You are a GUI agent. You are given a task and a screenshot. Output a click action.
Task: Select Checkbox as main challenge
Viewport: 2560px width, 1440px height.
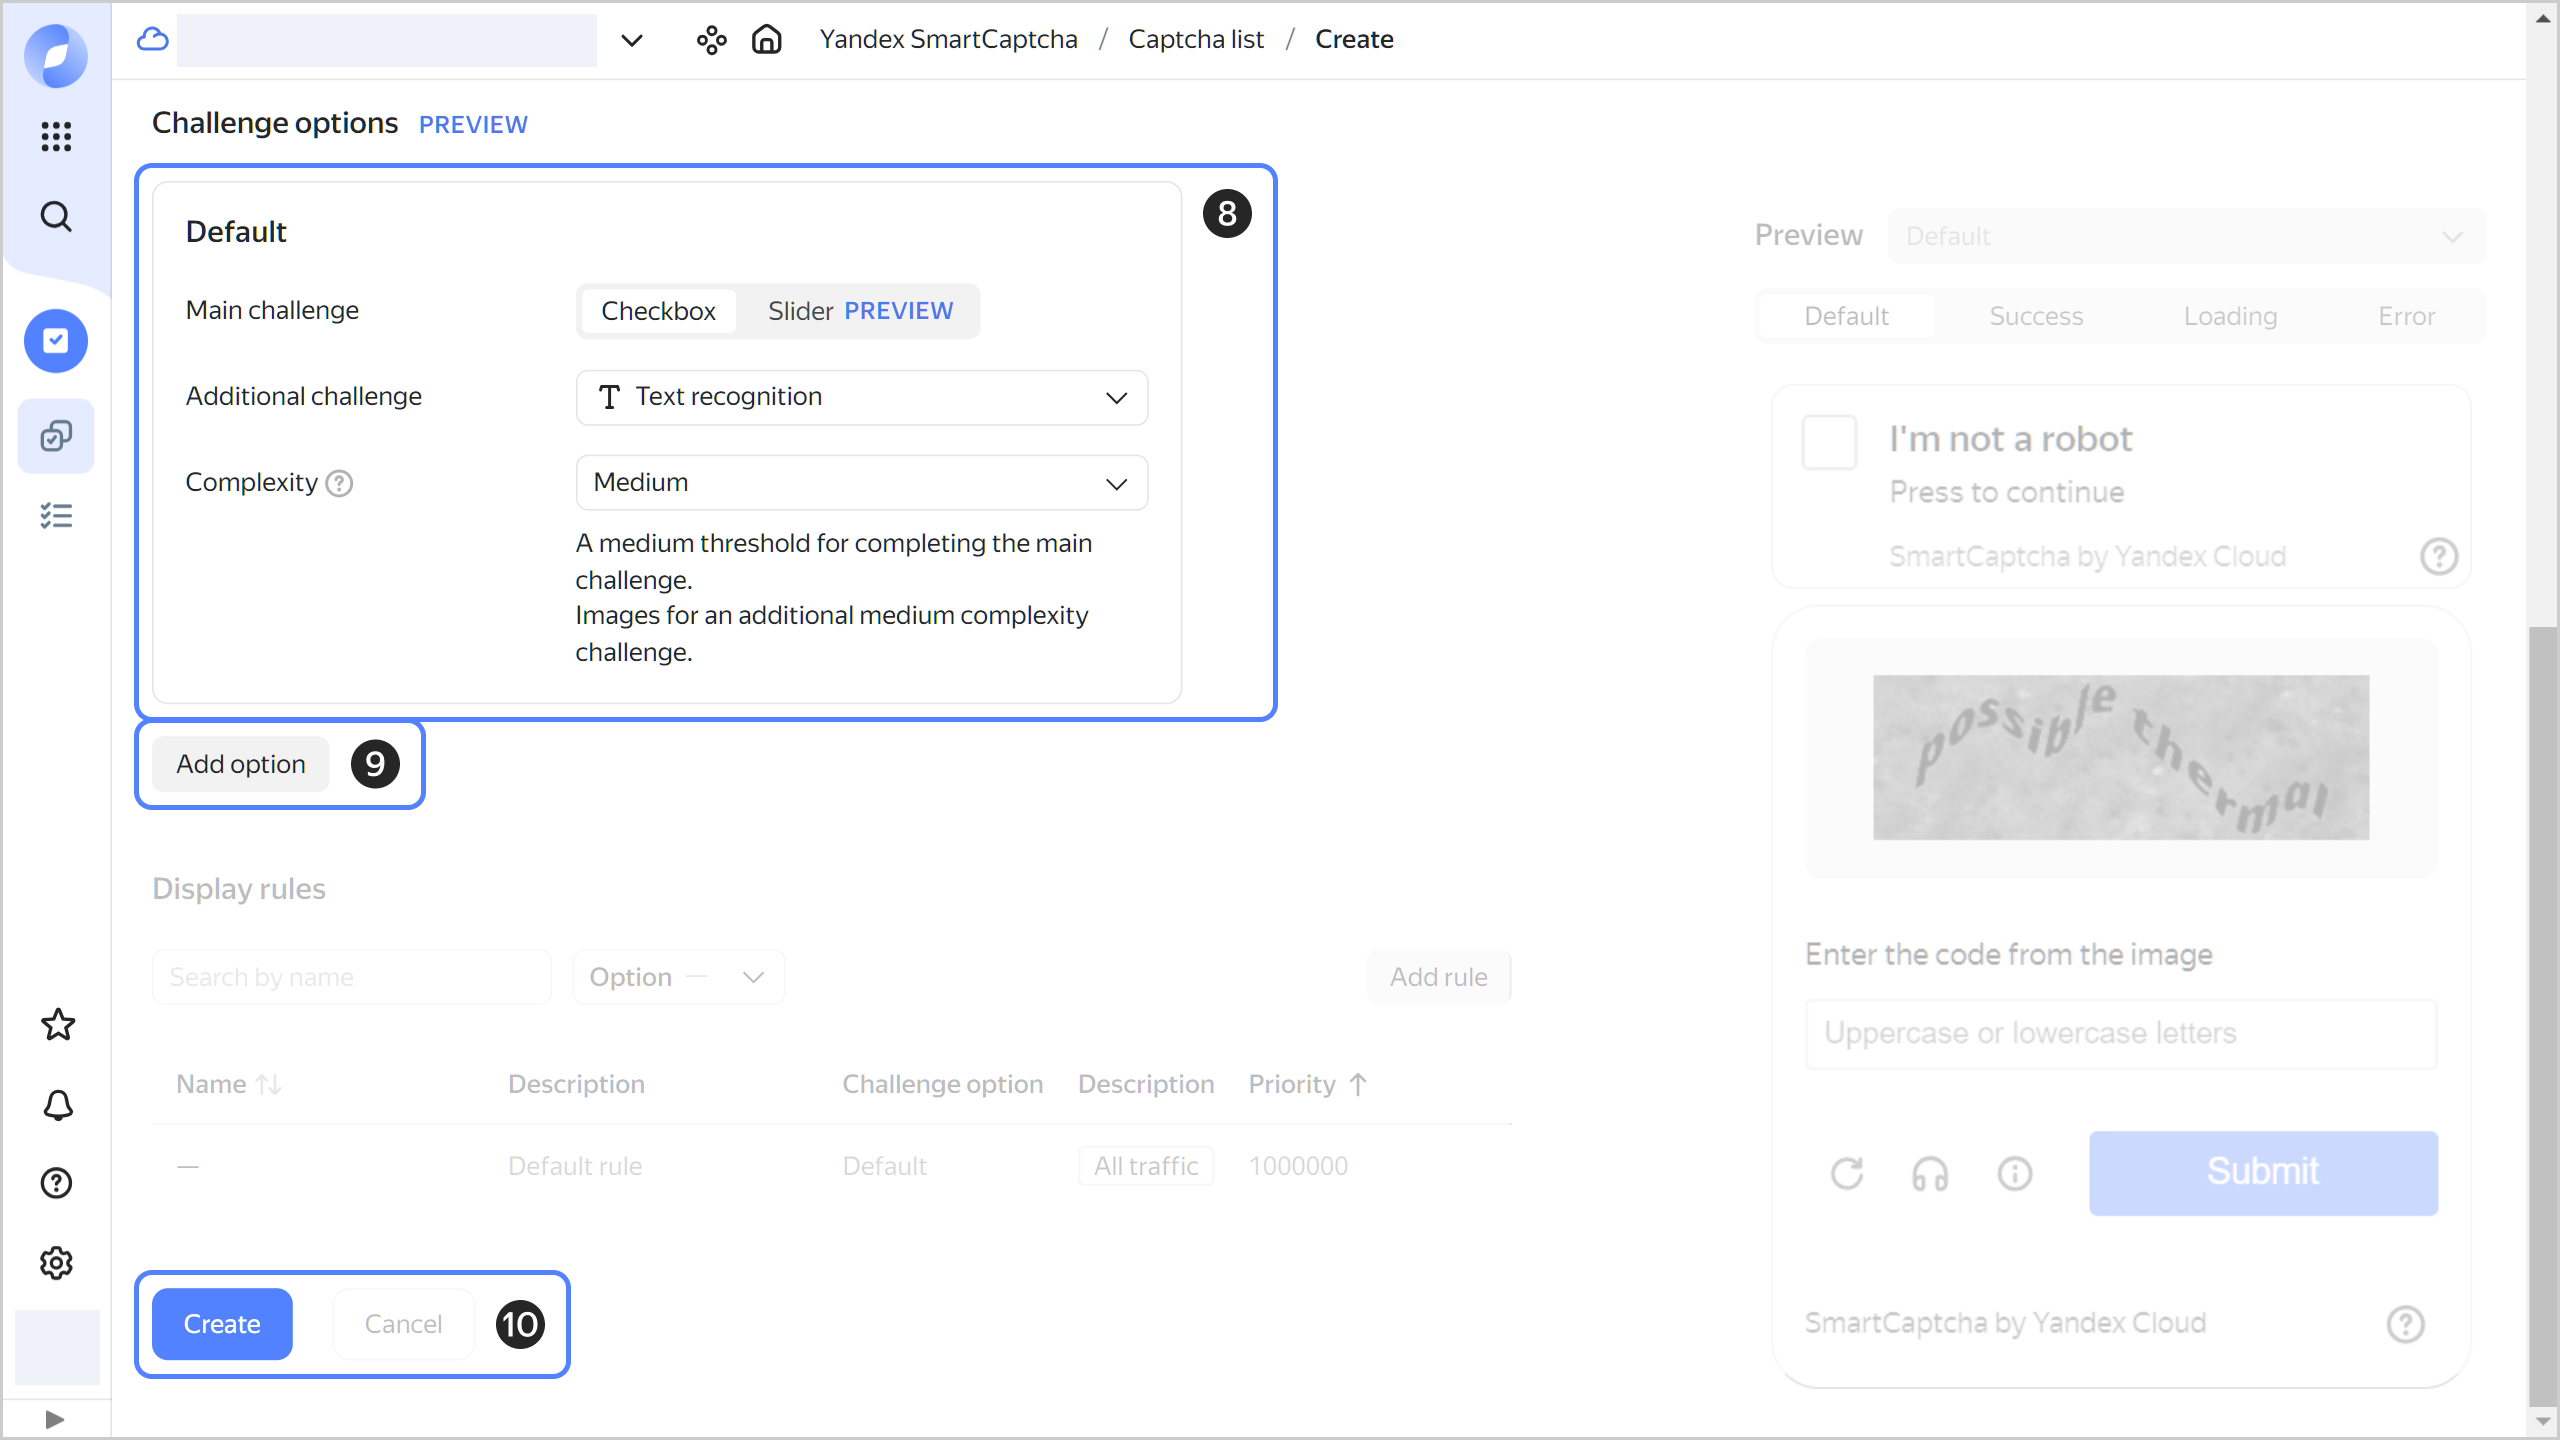pyautogui.click(x=658, y=311)
